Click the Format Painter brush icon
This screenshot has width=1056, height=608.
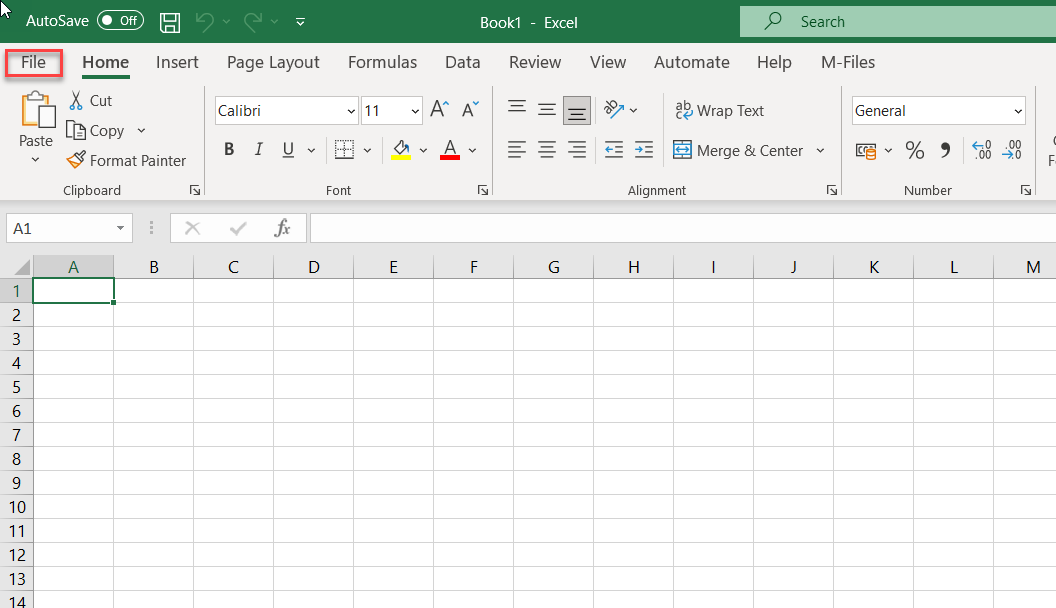pyautogui.click(x=76, y=160)
